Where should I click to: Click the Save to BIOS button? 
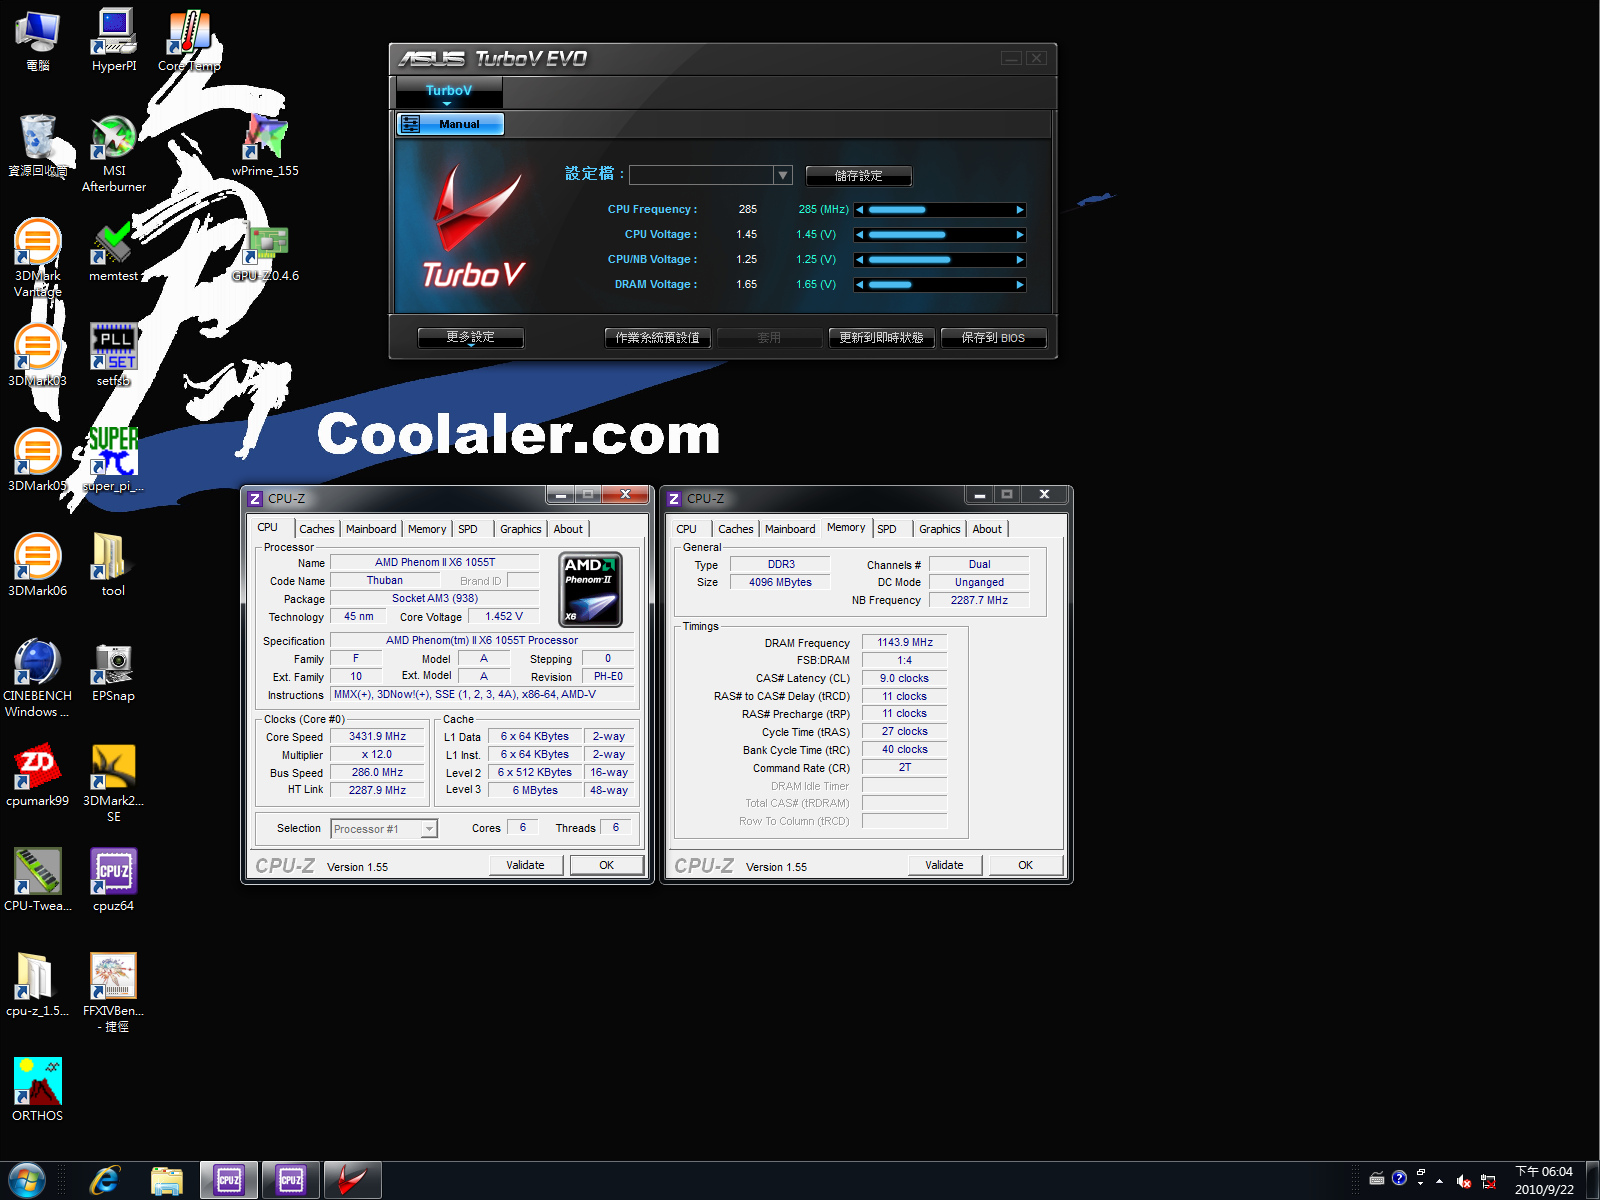994,338
